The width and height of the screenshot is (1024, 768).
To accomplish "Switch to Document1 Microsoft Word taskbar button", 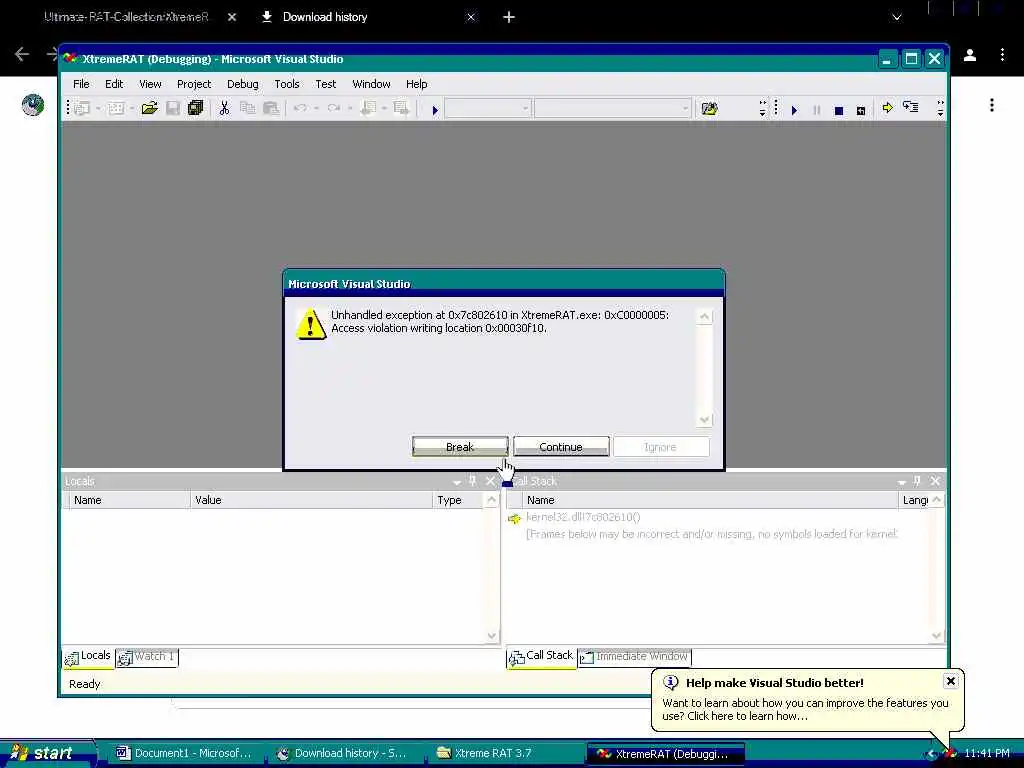I will (184, 754).
